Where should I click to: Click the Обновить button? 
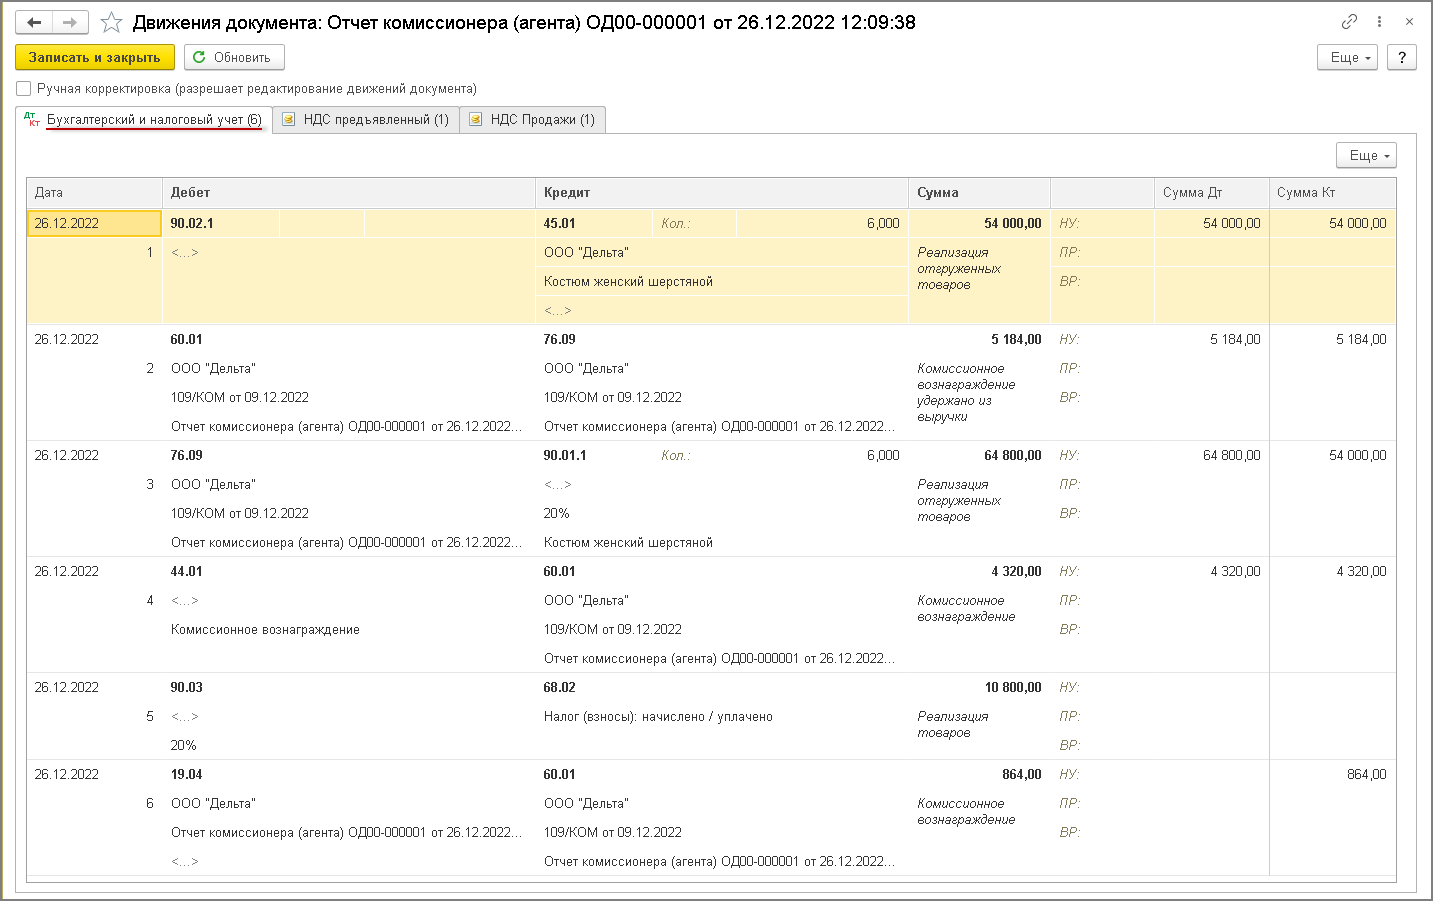click(234, 58)
